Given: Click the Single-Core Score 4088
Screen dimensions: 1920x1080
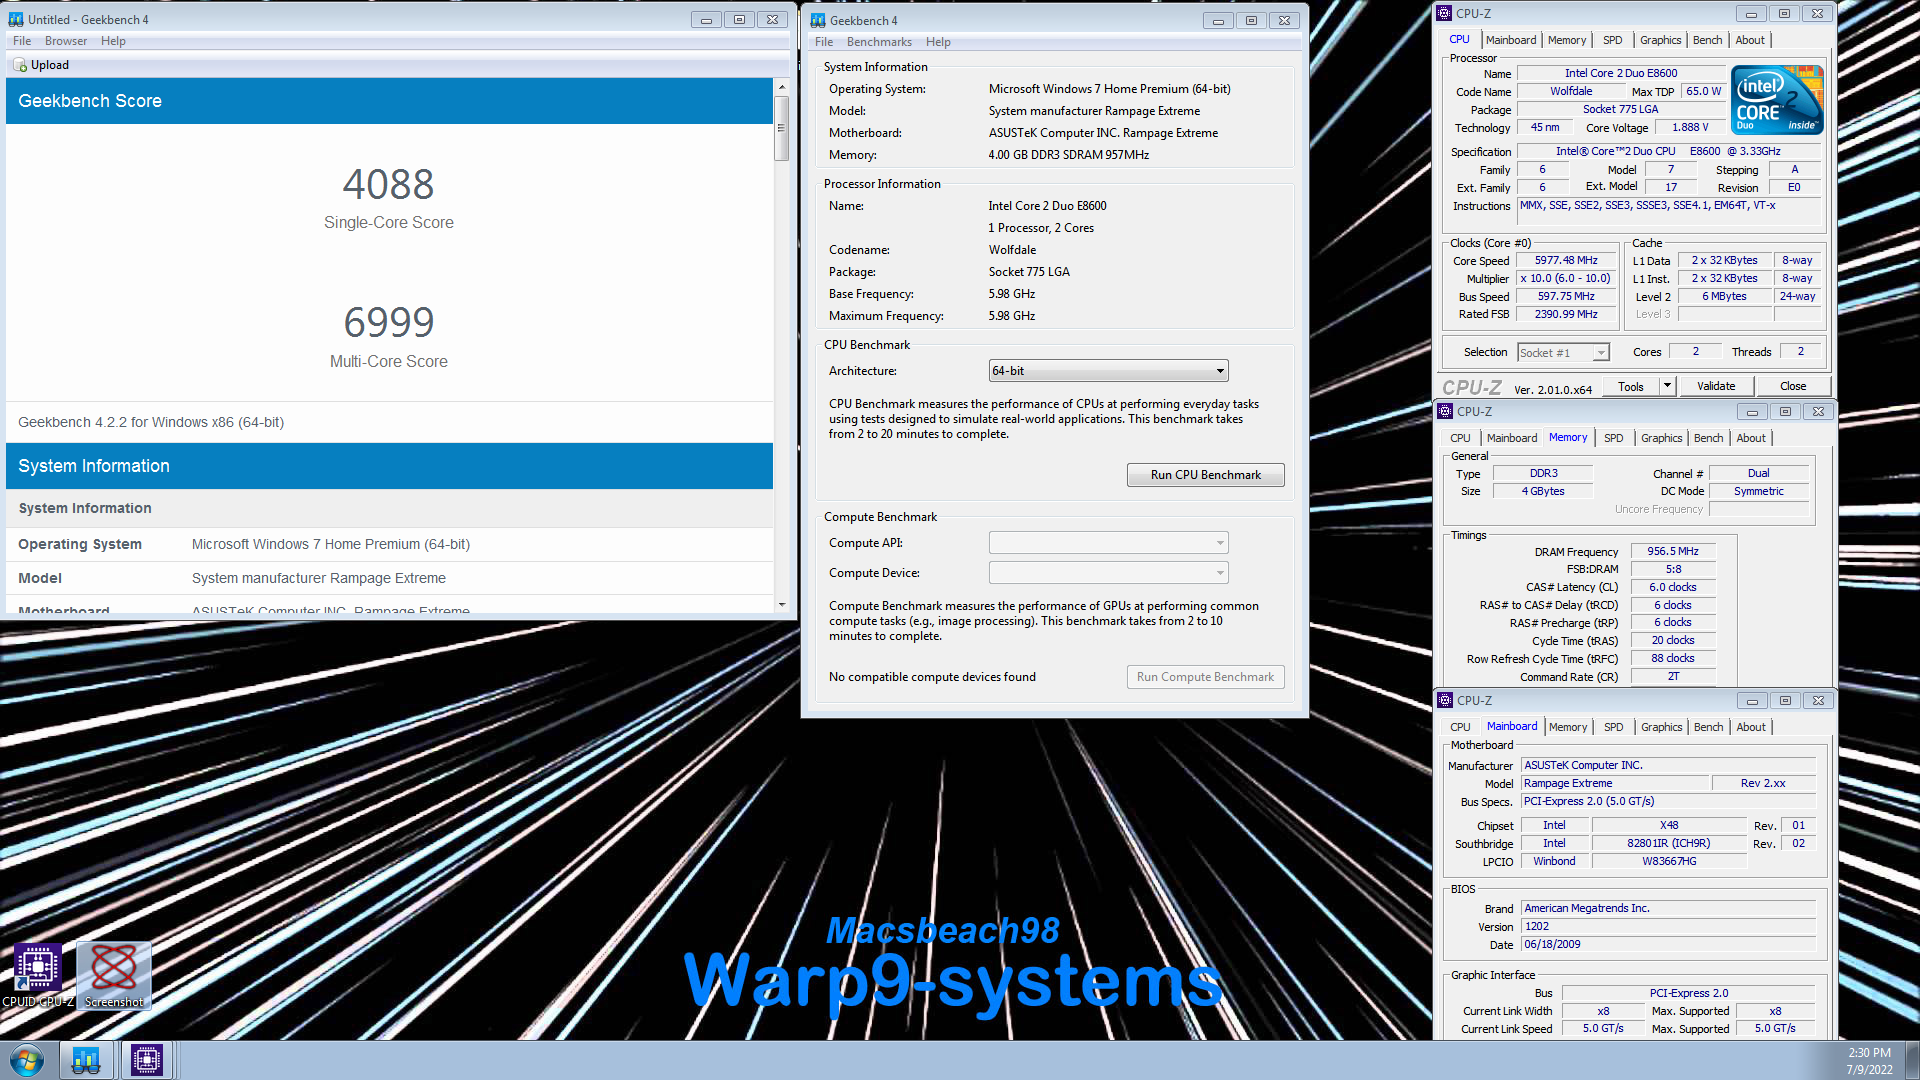Looking at the screenshot, I should [x=388, y=184].
